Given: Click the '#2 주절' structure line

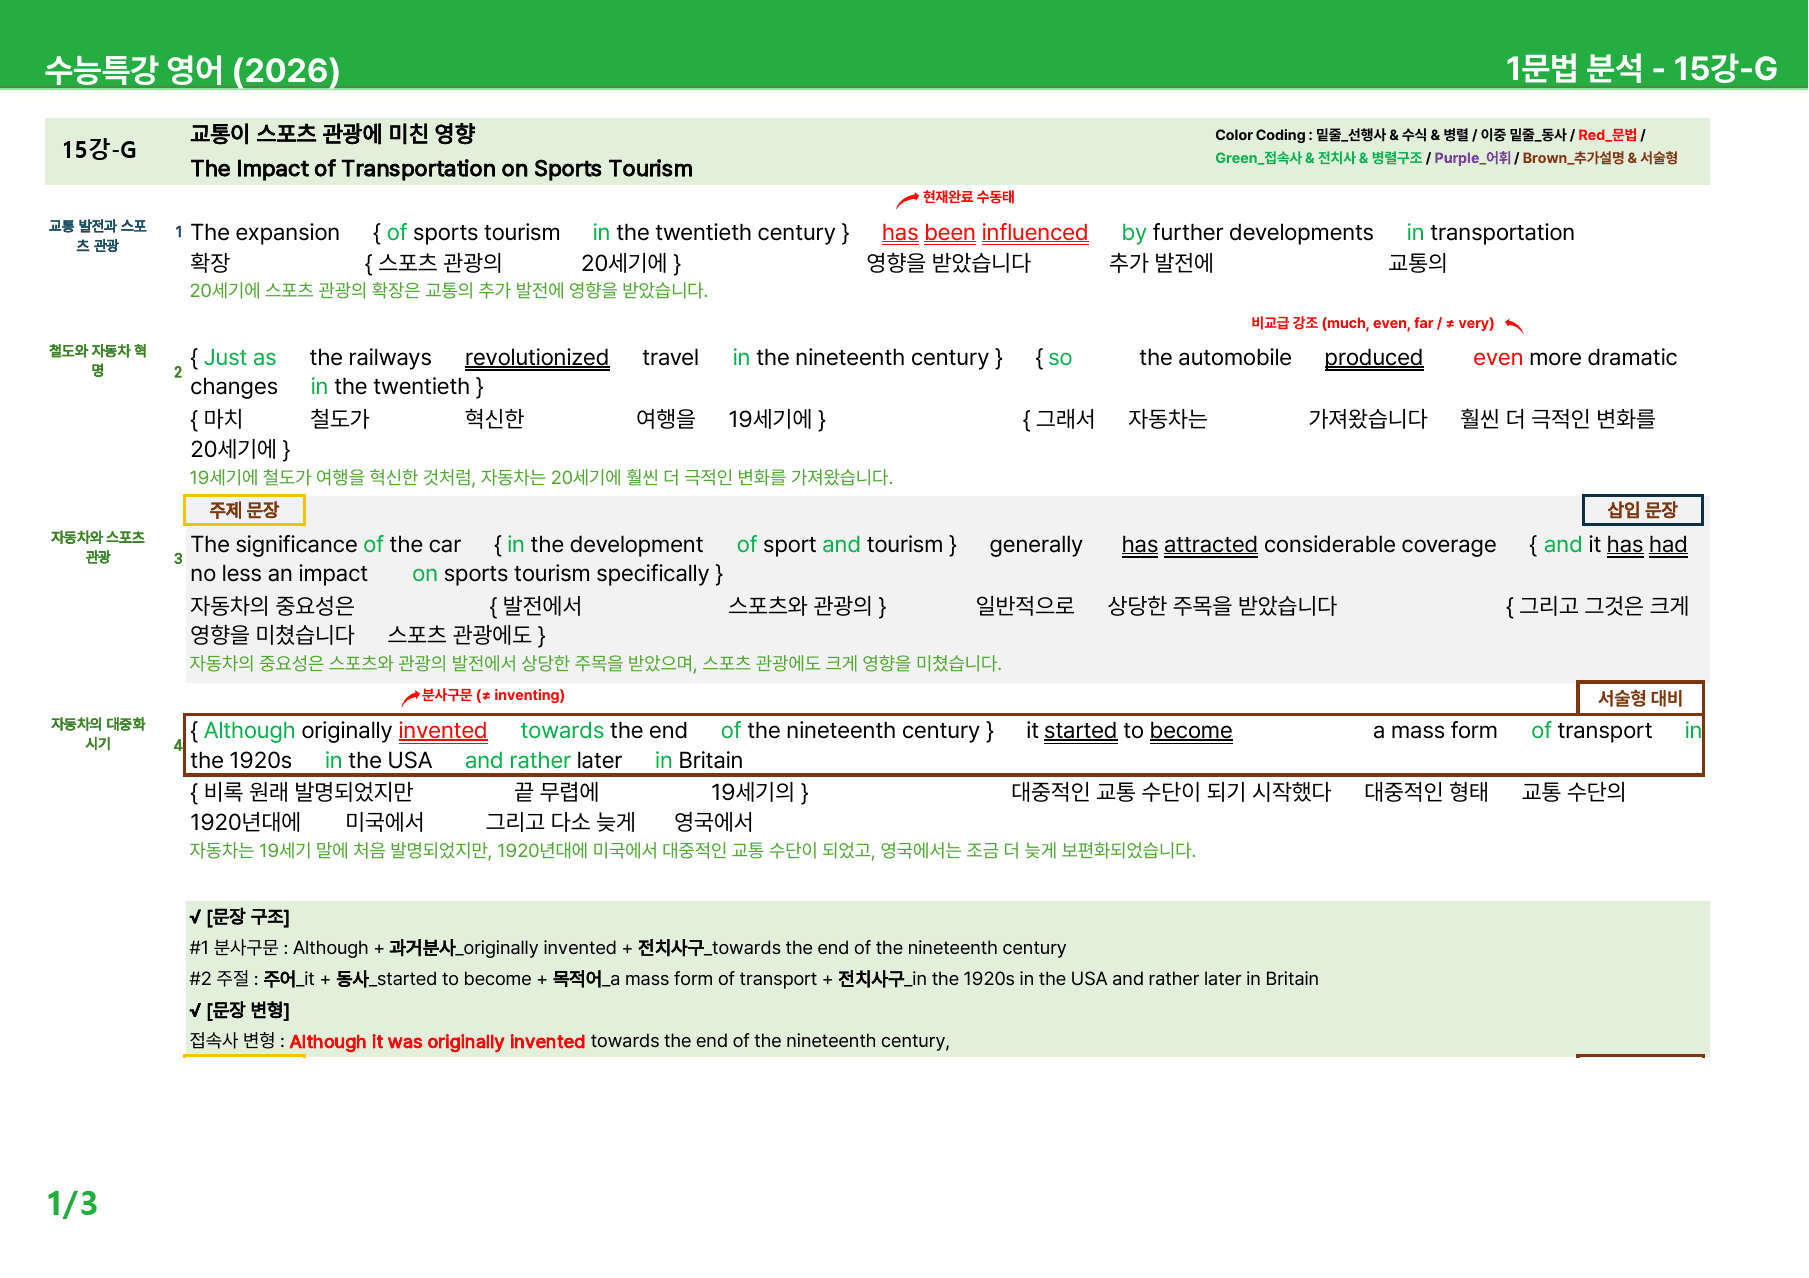Looking at the screenshot, I should click(x=753, y=978).
